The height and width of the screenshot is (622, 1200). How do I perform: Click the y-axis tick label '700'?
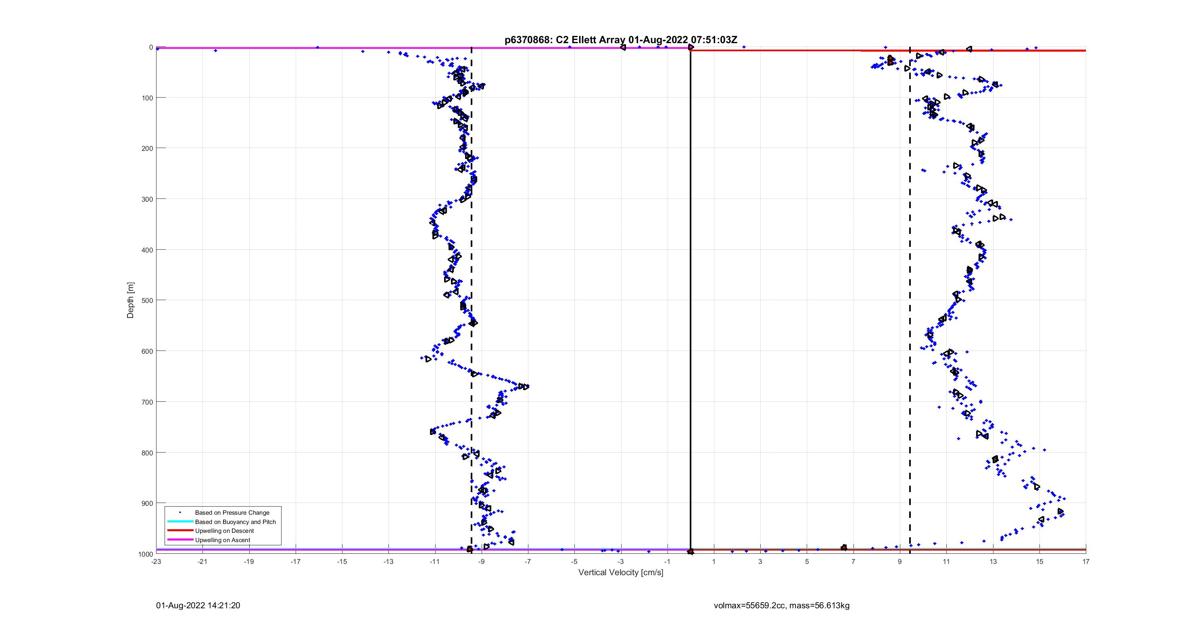(x=146, y=402)
